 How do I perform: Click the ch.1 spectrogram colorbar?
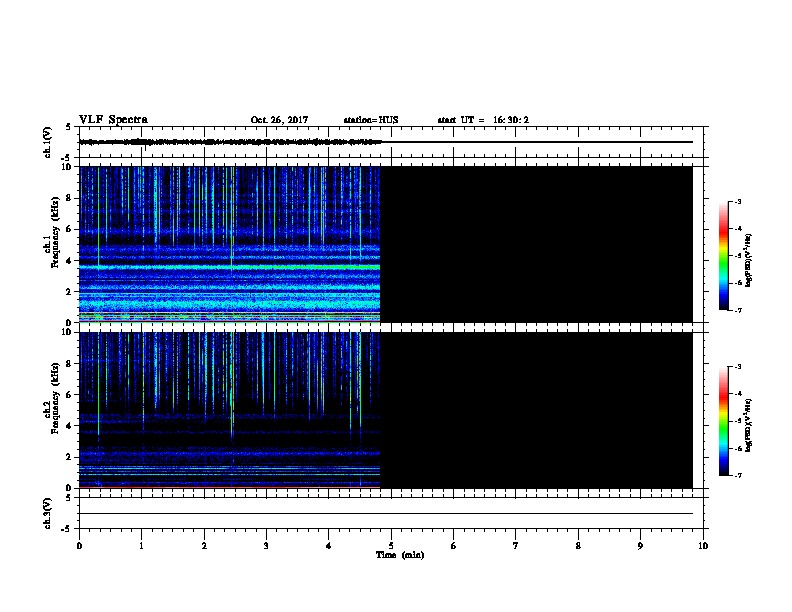pyautogui.click(x=724, y=256)
